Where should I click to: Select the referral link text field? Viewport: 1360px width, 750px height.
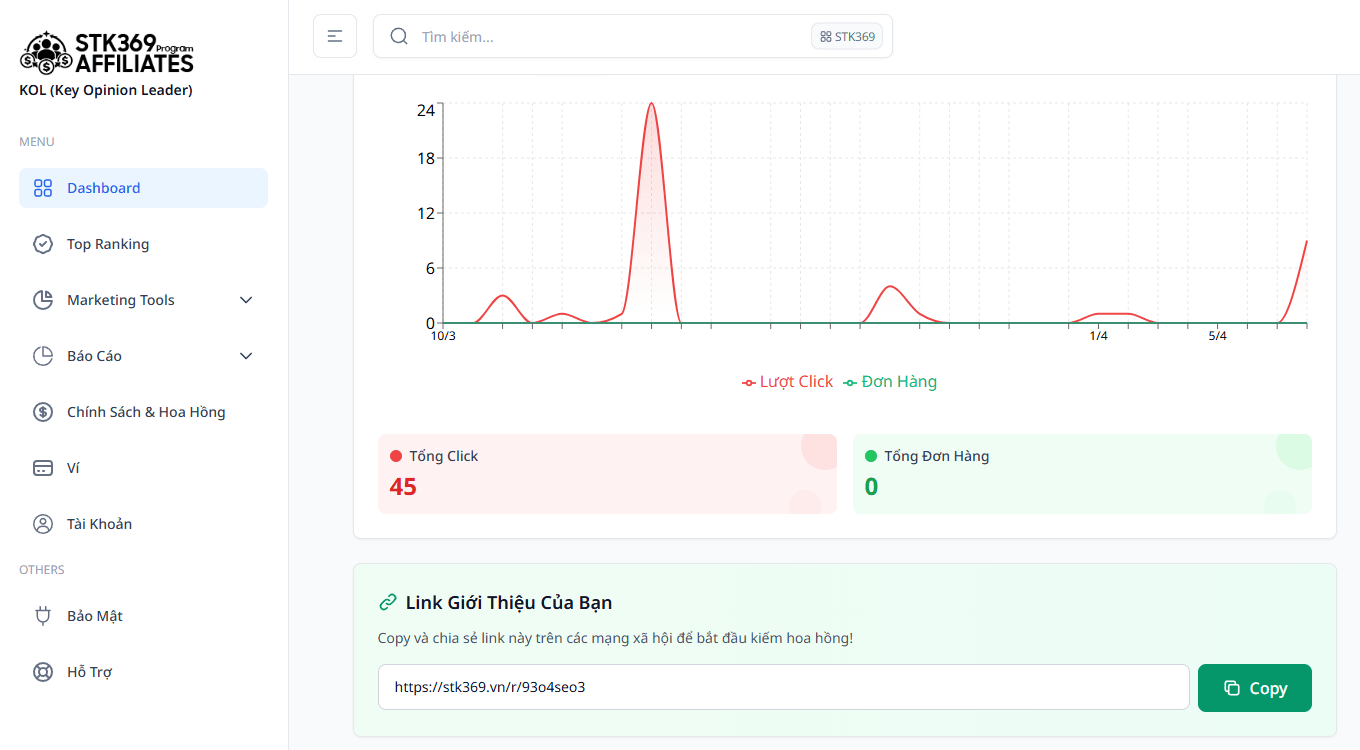coord(783,688)
